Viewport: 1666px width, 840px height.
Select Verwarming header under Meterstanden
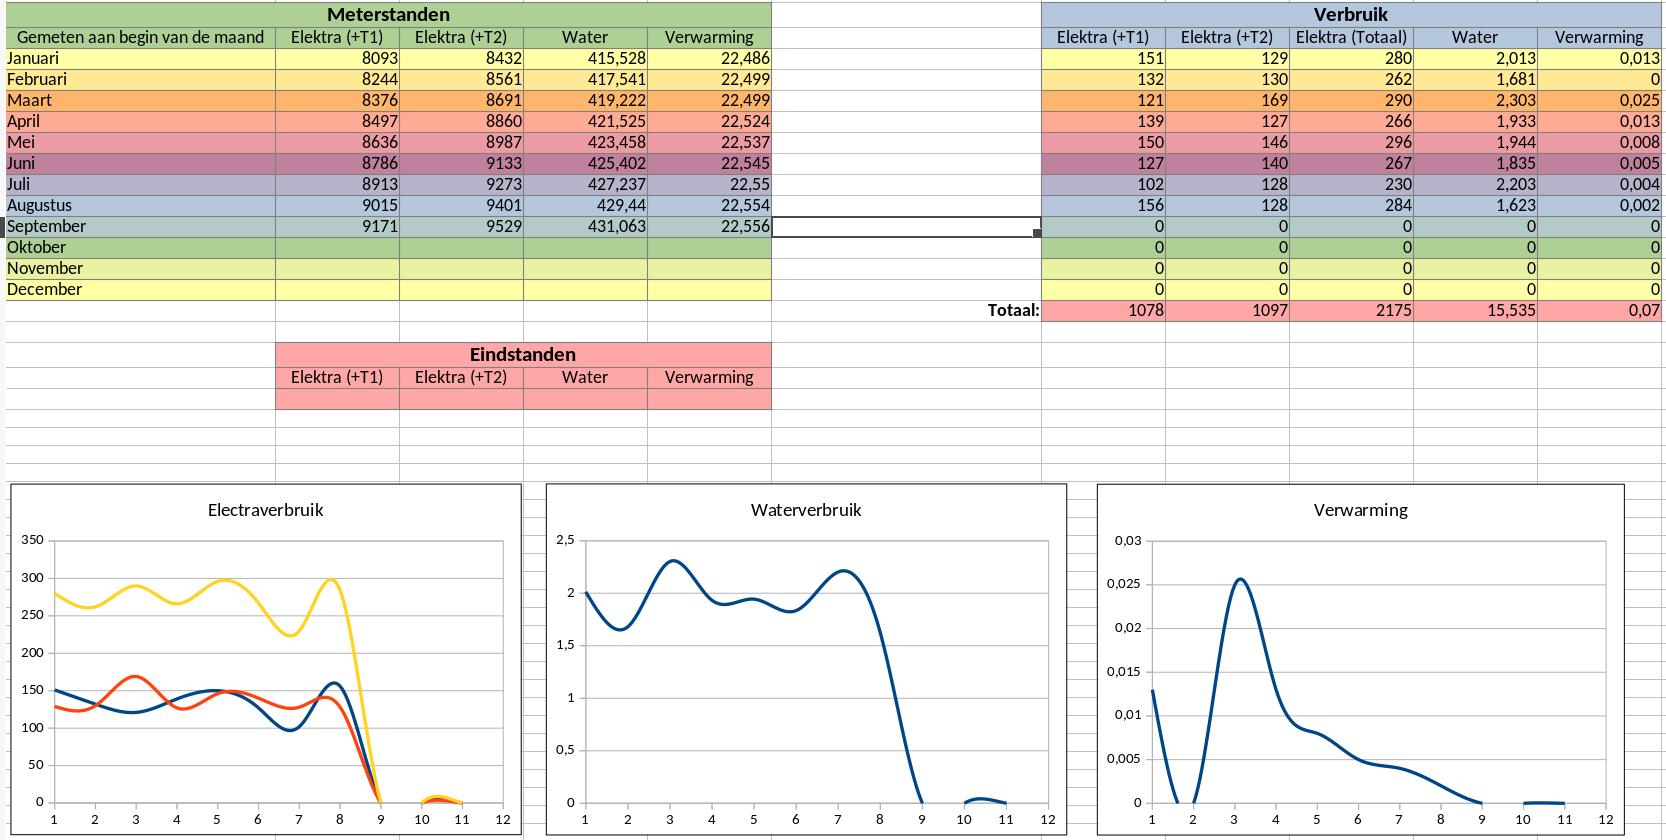[x=709, y=37]
